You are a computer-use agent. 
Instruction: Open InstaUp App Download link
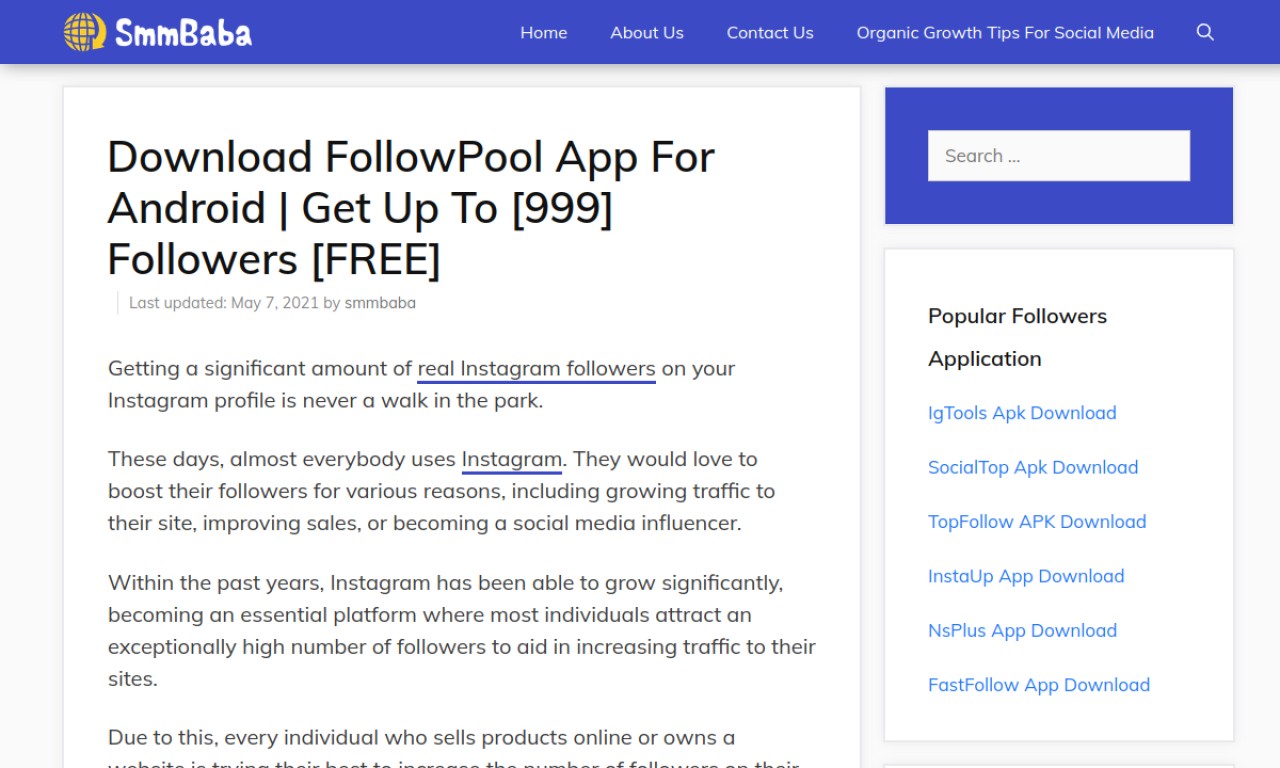pos(1026,576)
